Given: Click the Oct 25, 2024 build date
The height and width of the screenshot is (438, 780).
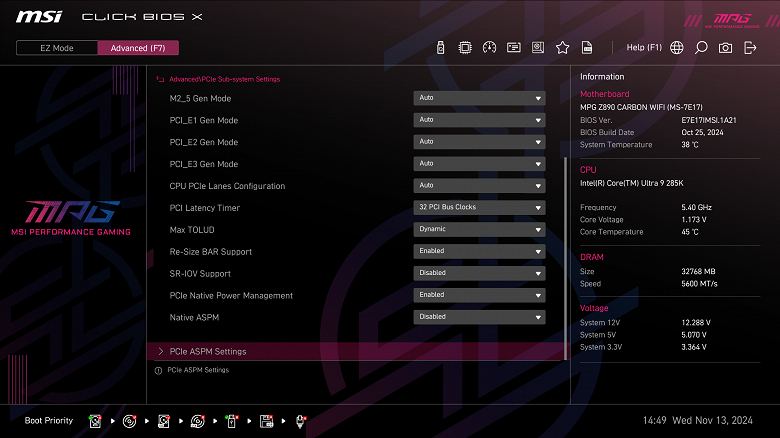Looking at the screenshot, I should (702, 132).
